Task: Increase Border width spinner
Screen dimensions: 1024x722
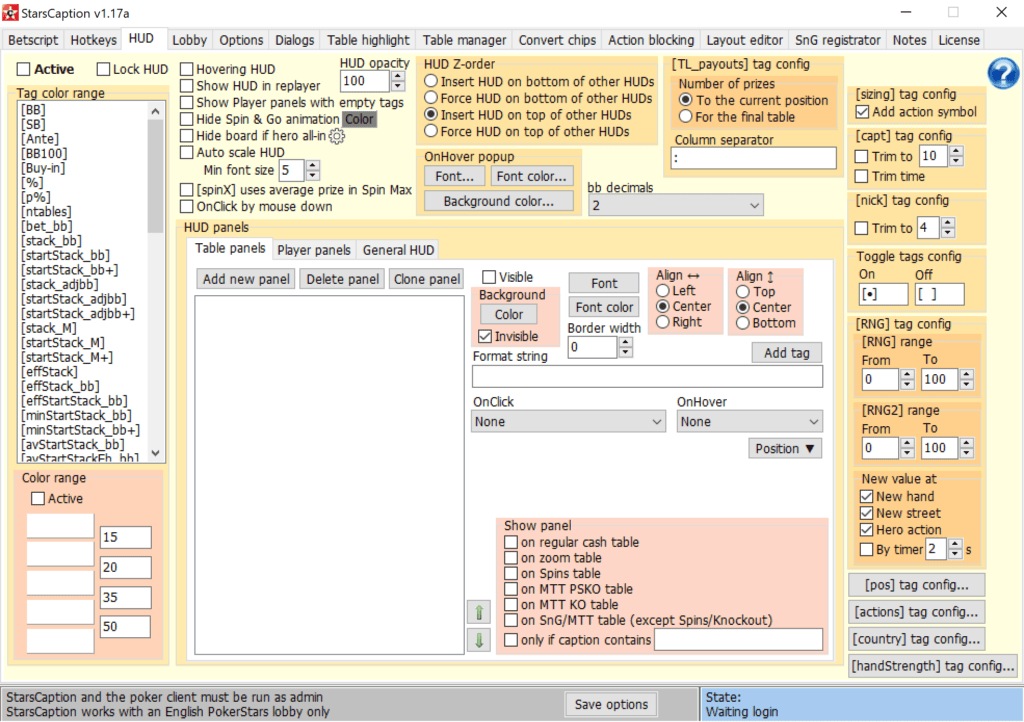Action: [x=626, y=343]
